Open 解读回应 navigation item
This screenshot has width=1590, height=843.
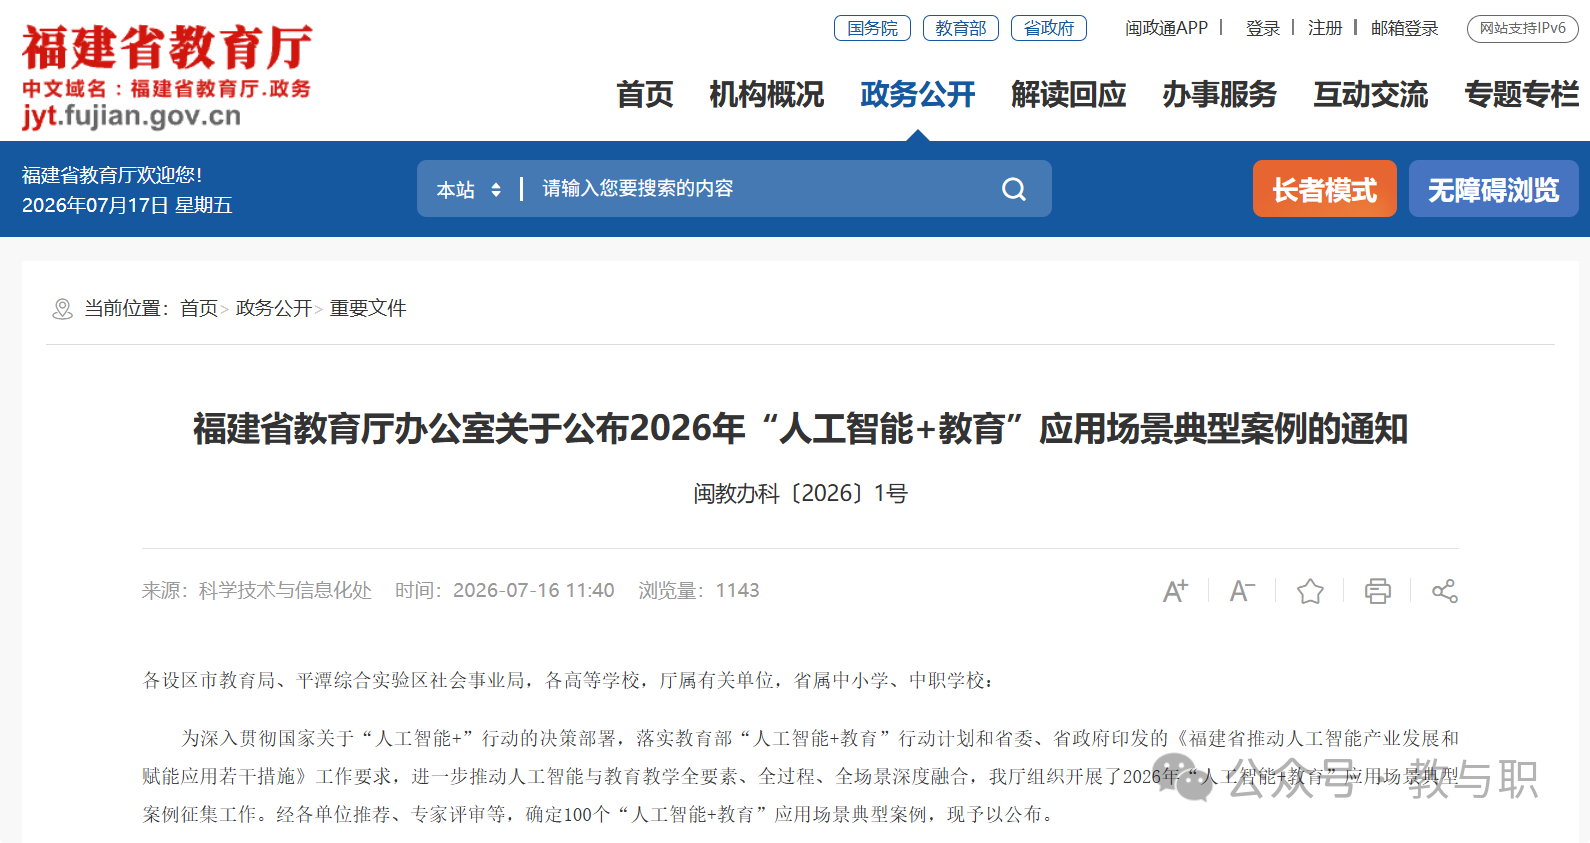pos(1069,95)
